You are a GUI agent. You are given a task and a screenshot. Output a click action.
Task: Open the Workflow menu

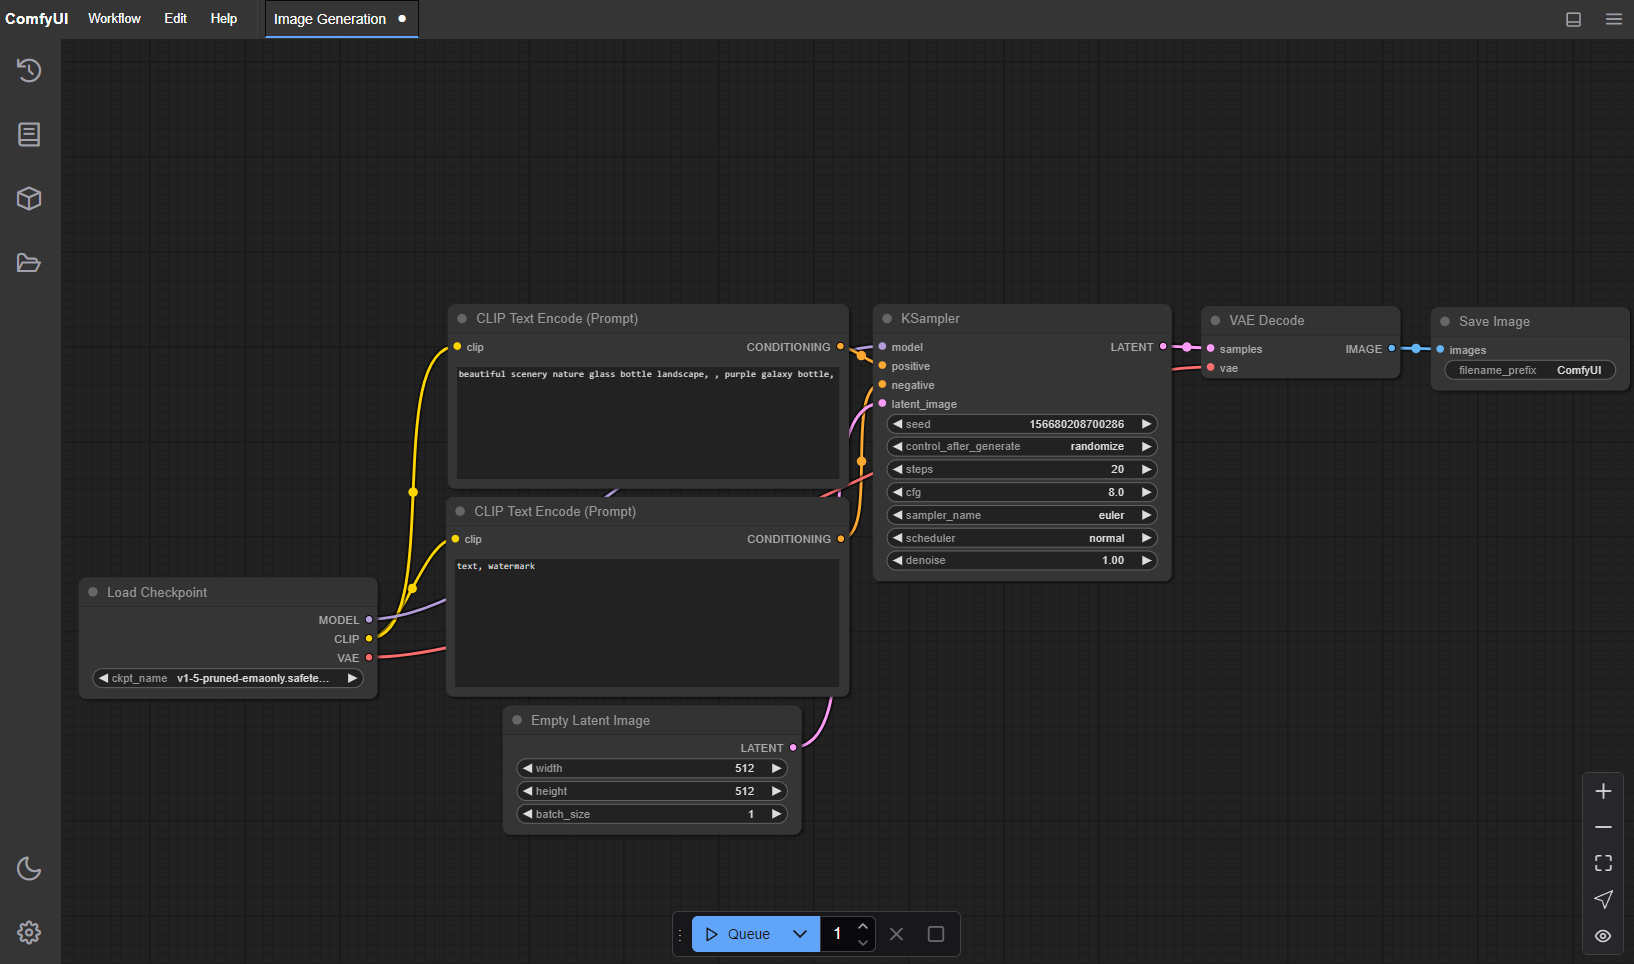113,18
